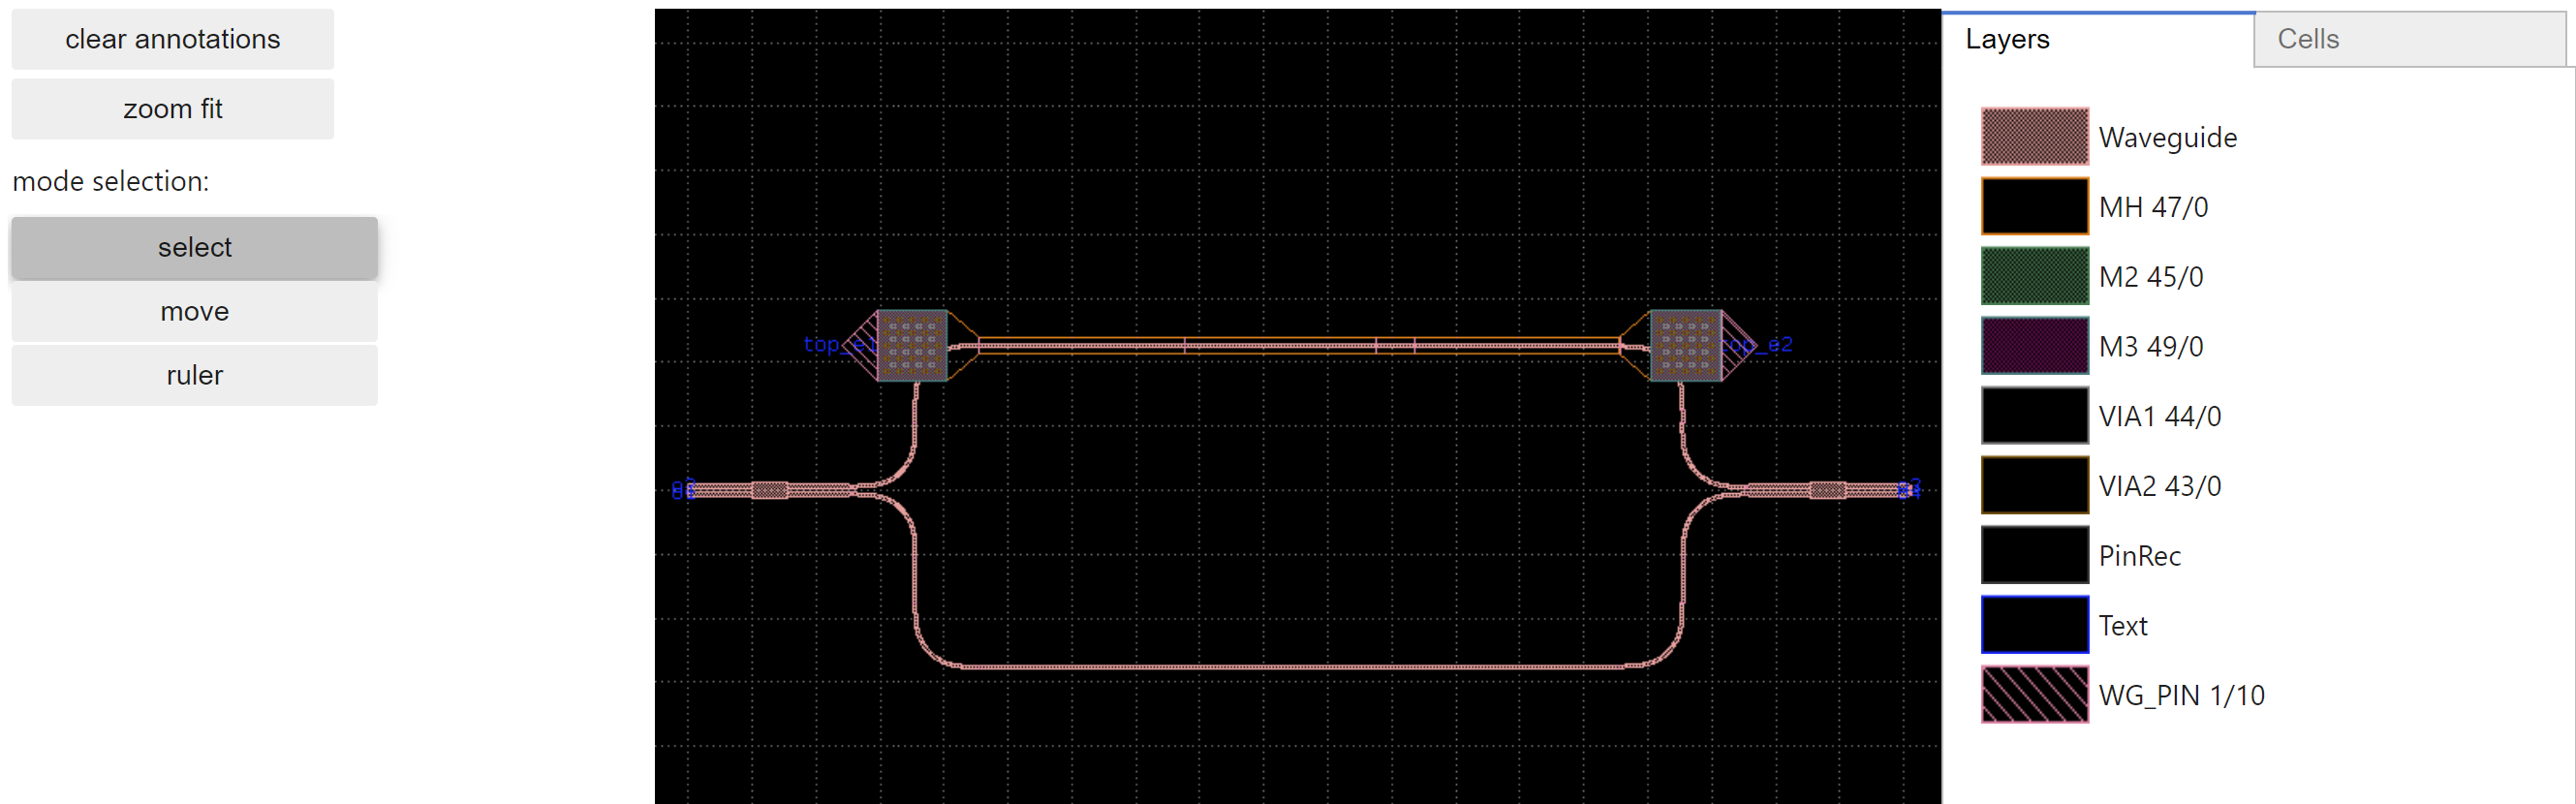This screenshot has height=804, width=2576.
Task: Select the VIA1 44/0 layer label
Action: (x=2160, y=416)
